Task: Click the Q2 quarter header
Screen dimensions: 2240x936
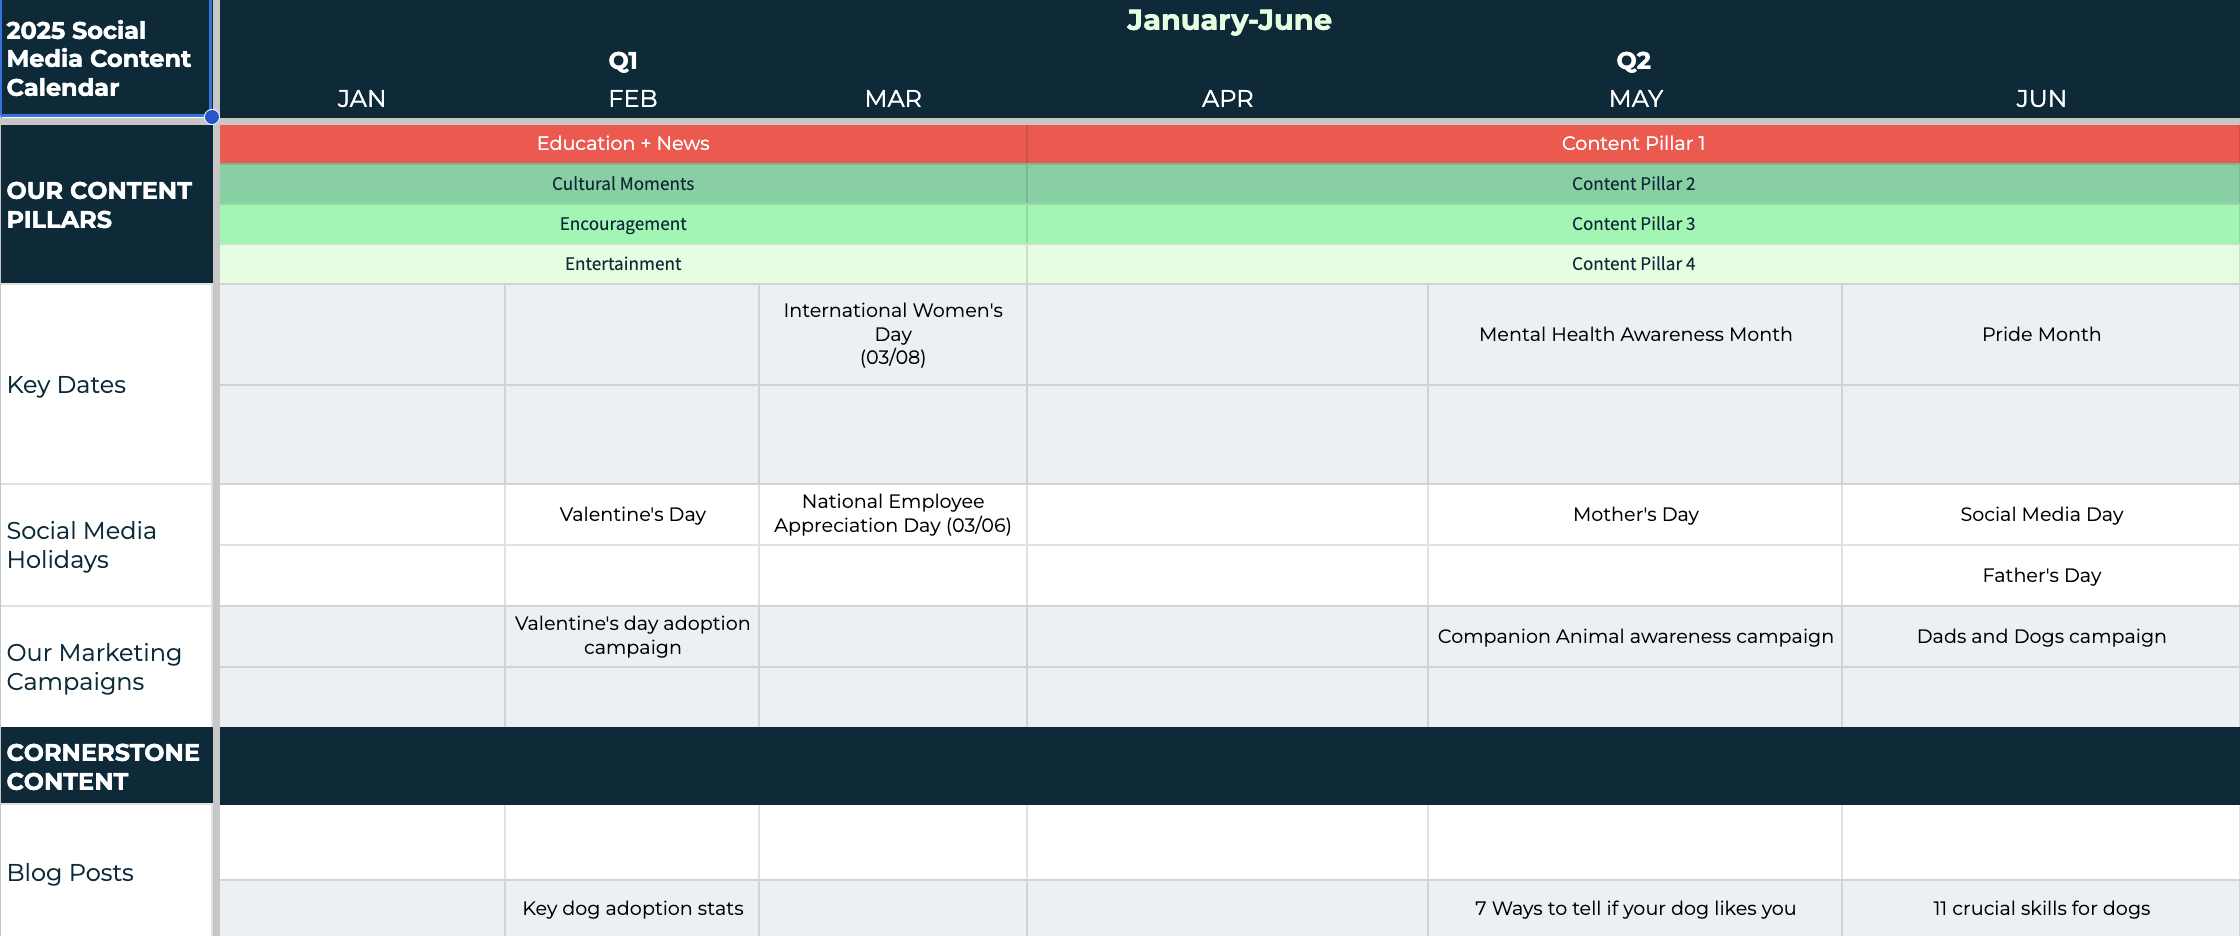Action: pyautogui.click(x=1633, y=61)
